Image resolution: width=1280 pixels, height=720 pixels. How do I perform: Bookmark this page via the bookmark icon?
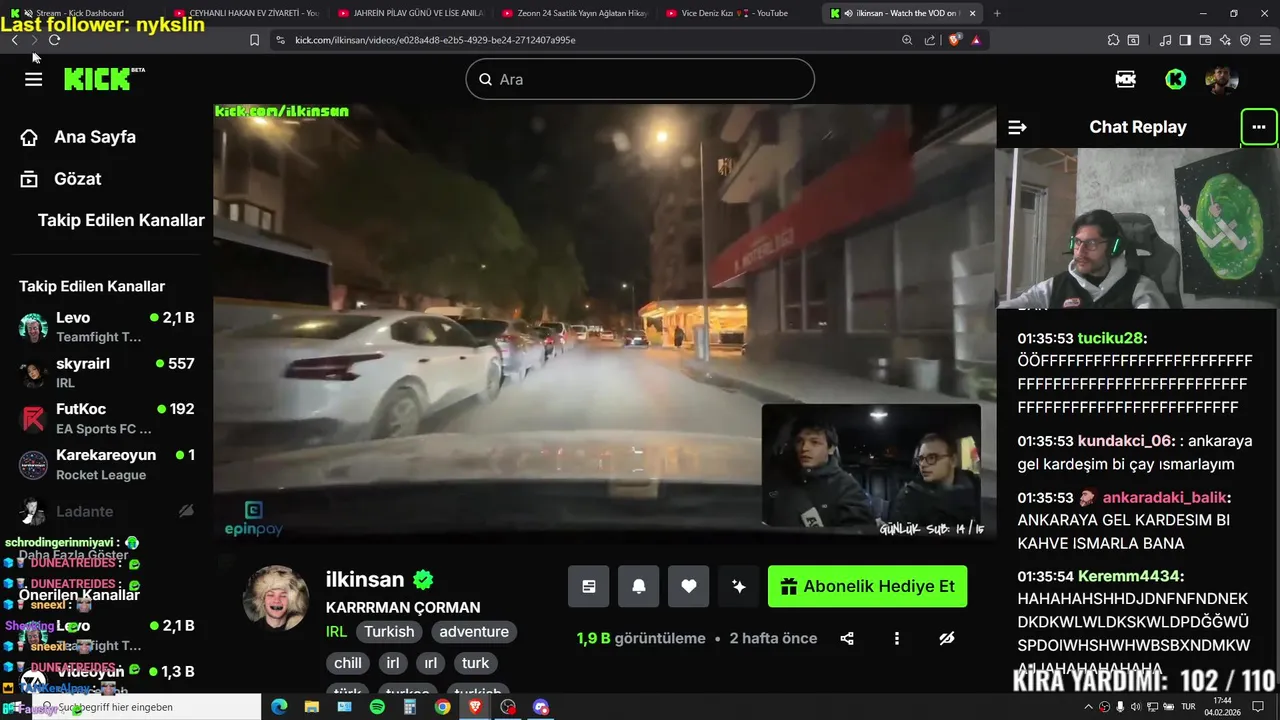[x=254, y=40]
